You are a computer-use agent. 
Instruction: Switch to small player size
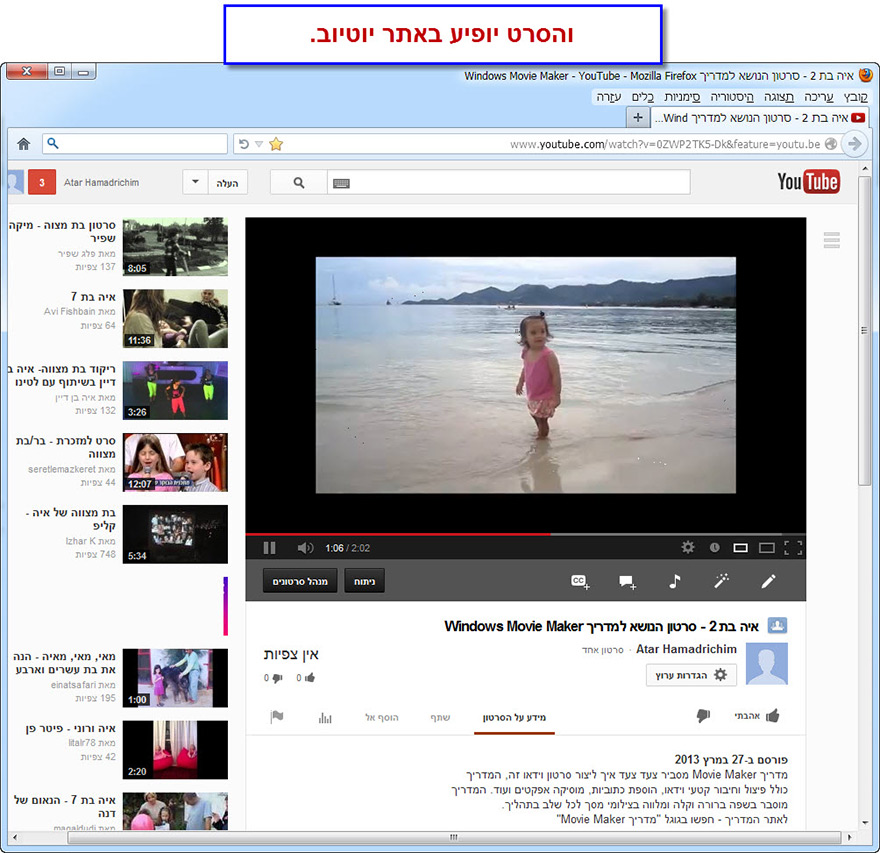pyautogui.click(x=740, y=548)
